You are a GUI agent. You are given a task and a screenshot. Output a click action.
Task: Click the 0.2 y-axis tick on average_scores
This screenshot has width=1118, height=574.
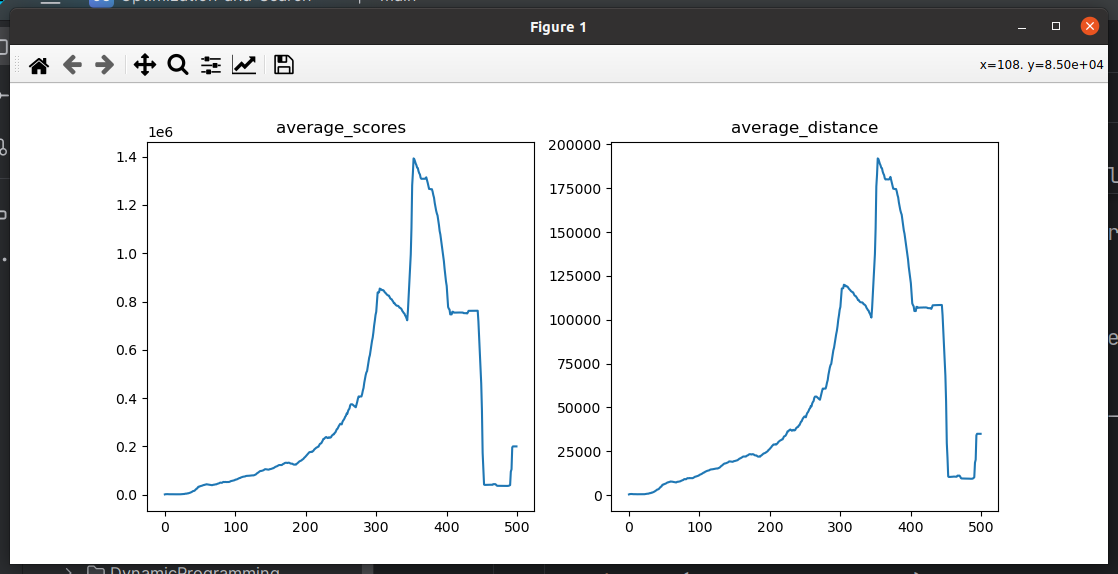coord(127,447)
